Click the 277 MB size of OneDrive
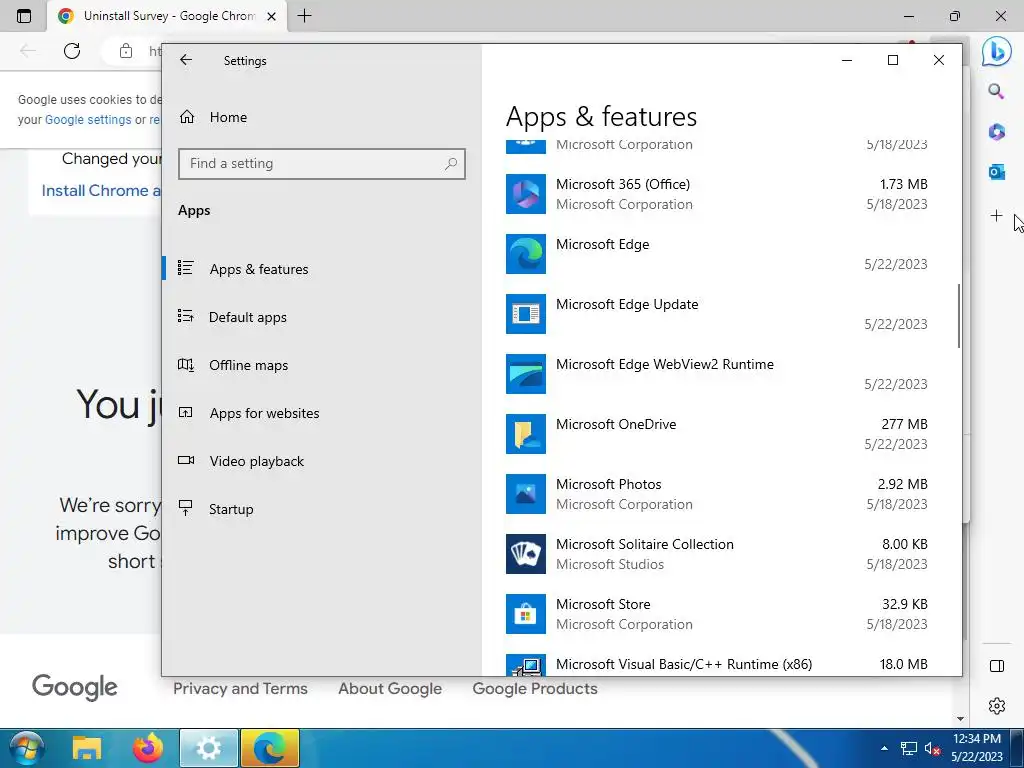The height and width of the screenshot is (768, 1024). click(x=904, y=424)
